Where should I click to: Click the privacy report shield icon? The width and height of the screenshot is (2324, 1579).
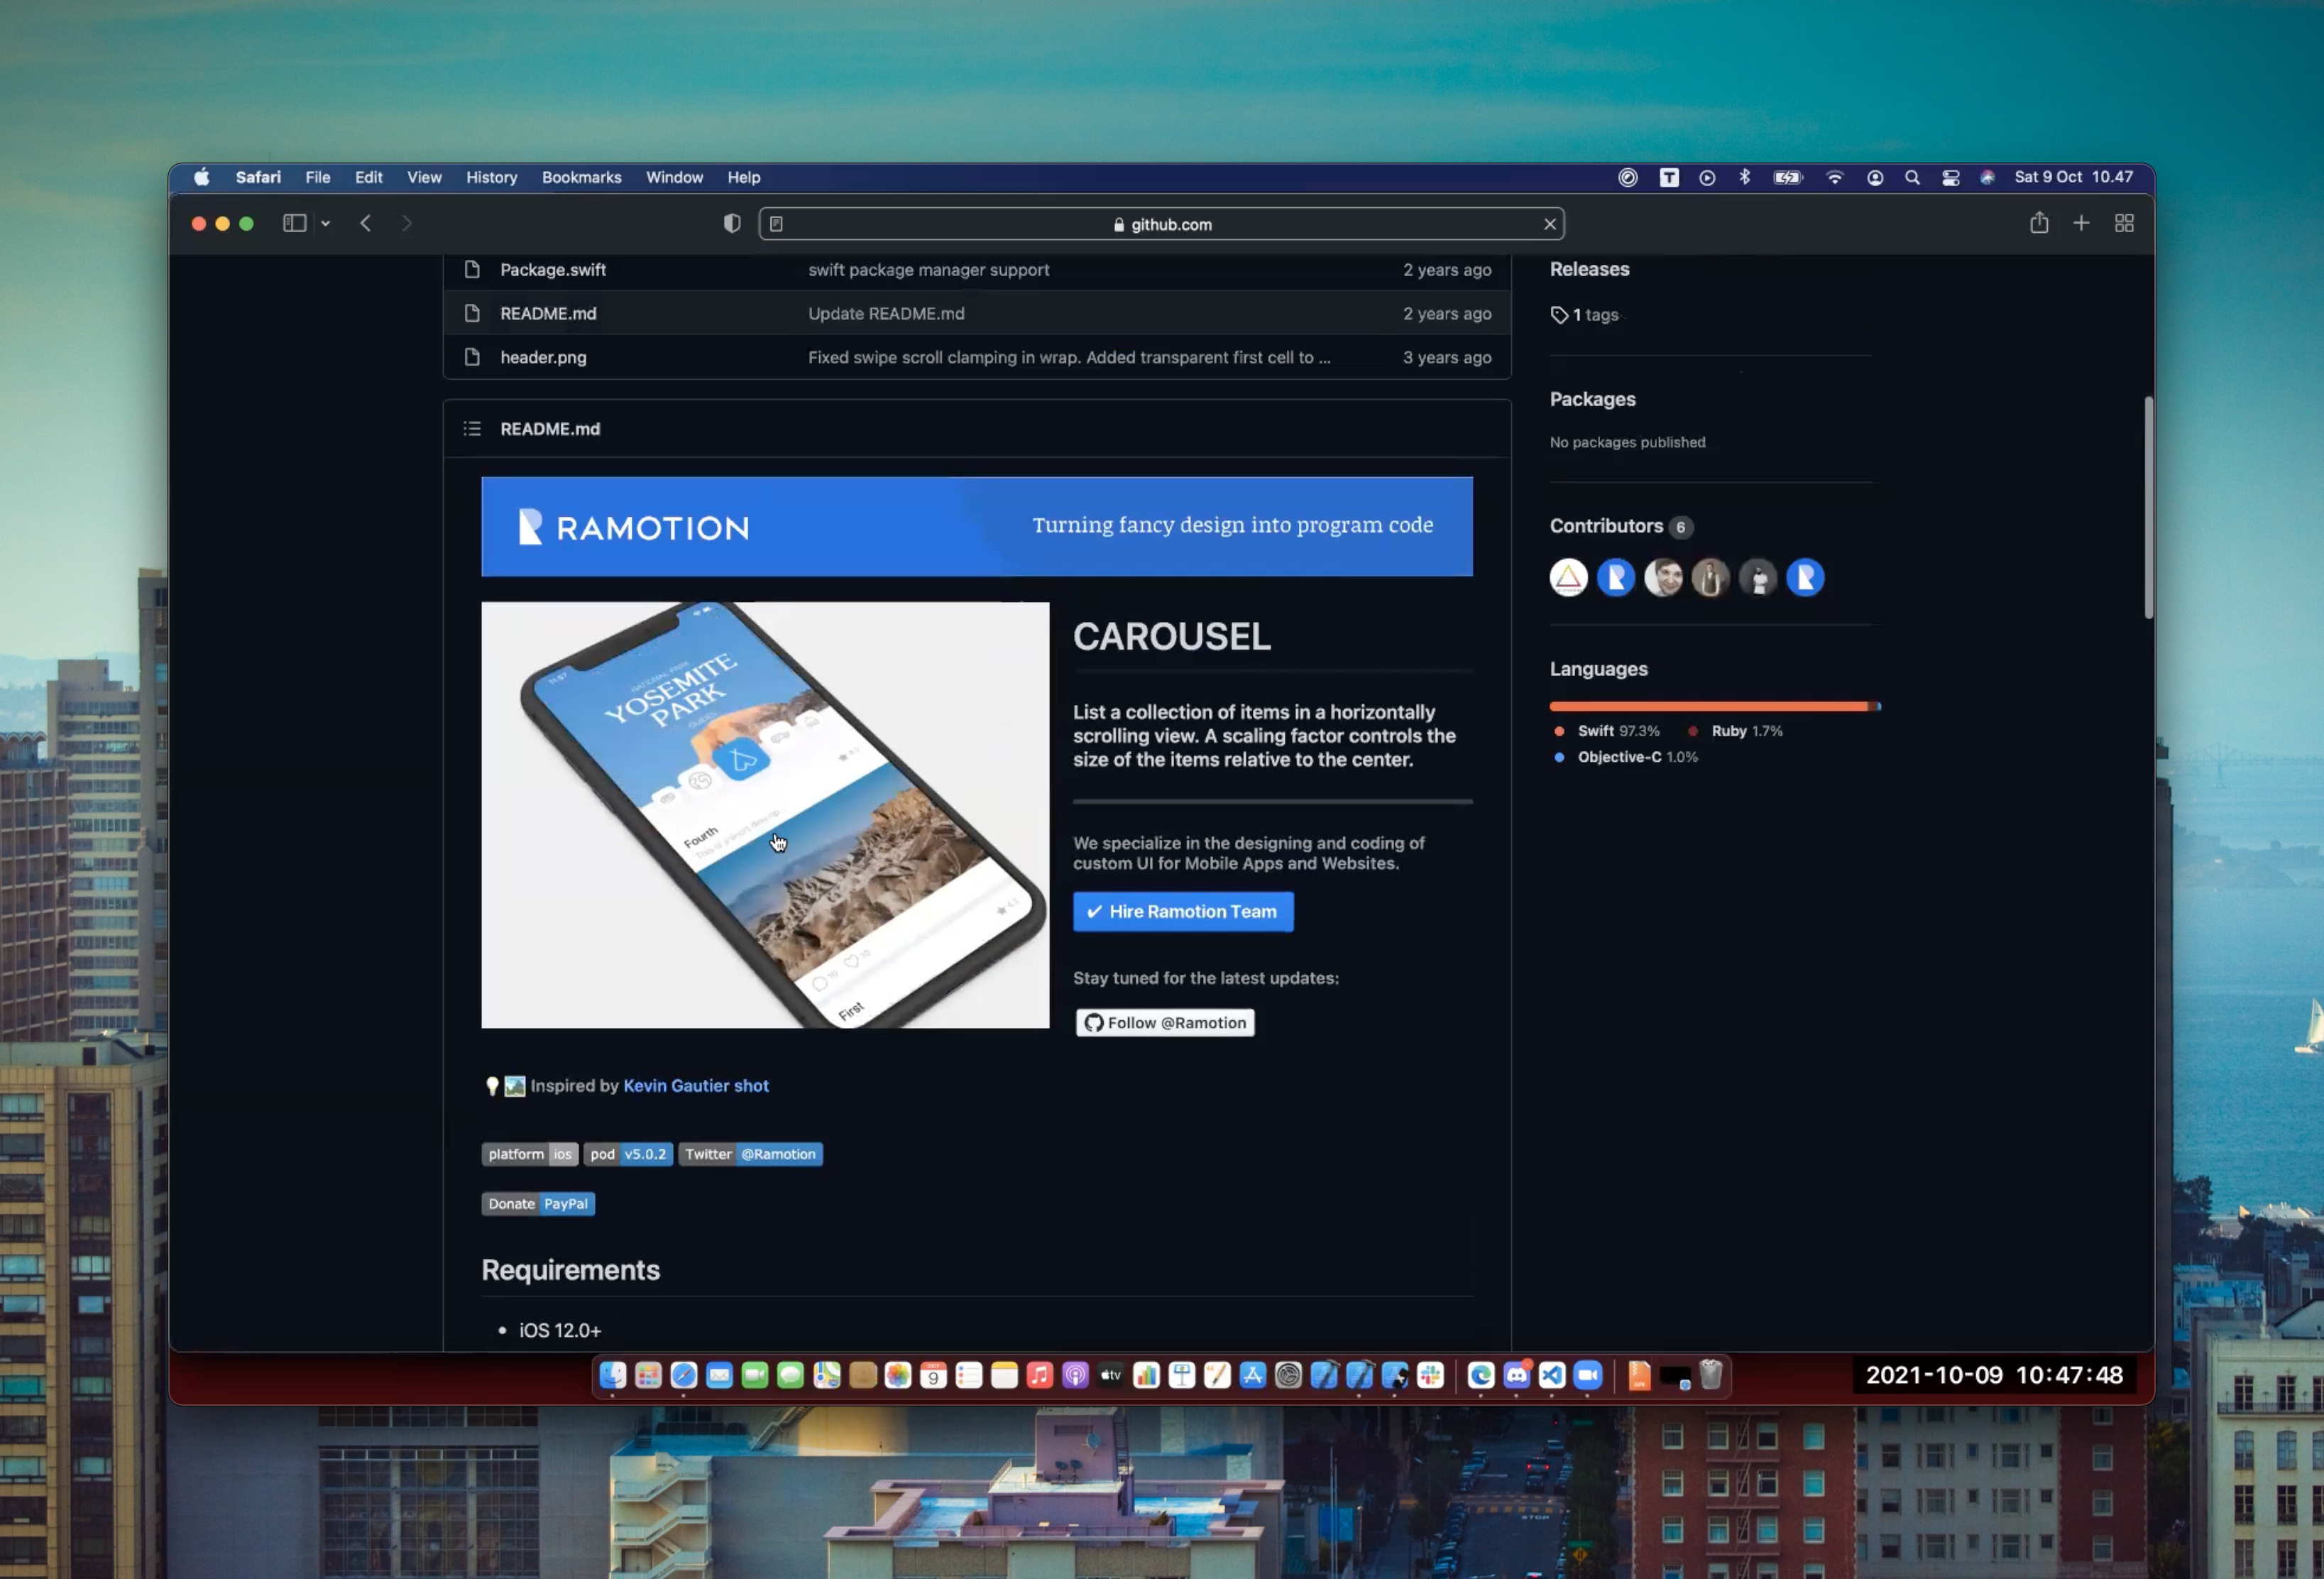coord(732,223)
